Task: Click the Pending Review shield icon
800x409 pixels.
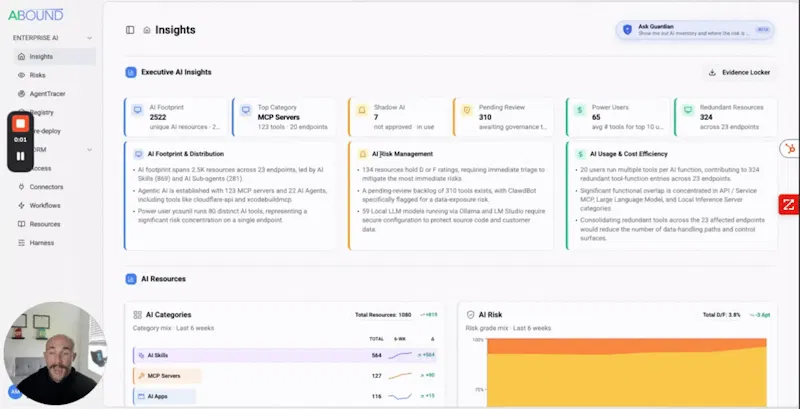Action: (x=466, y=110)
